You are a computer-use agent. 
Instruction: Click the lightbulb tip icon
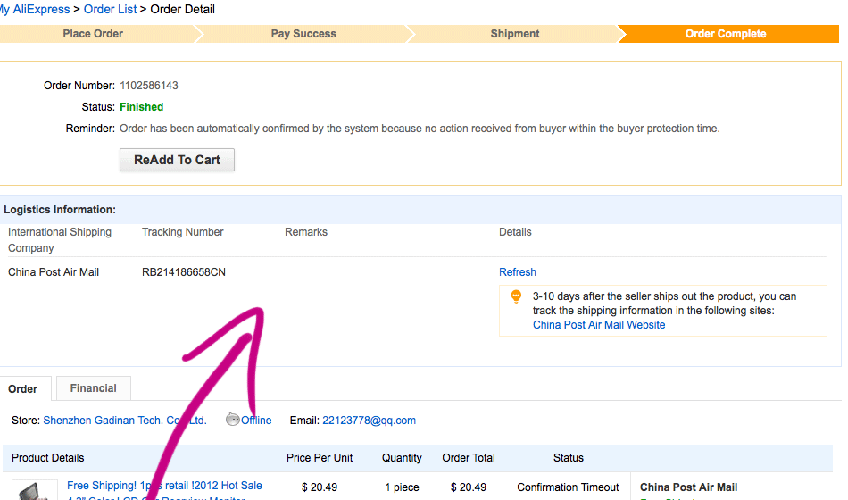(x=516, y=296)
